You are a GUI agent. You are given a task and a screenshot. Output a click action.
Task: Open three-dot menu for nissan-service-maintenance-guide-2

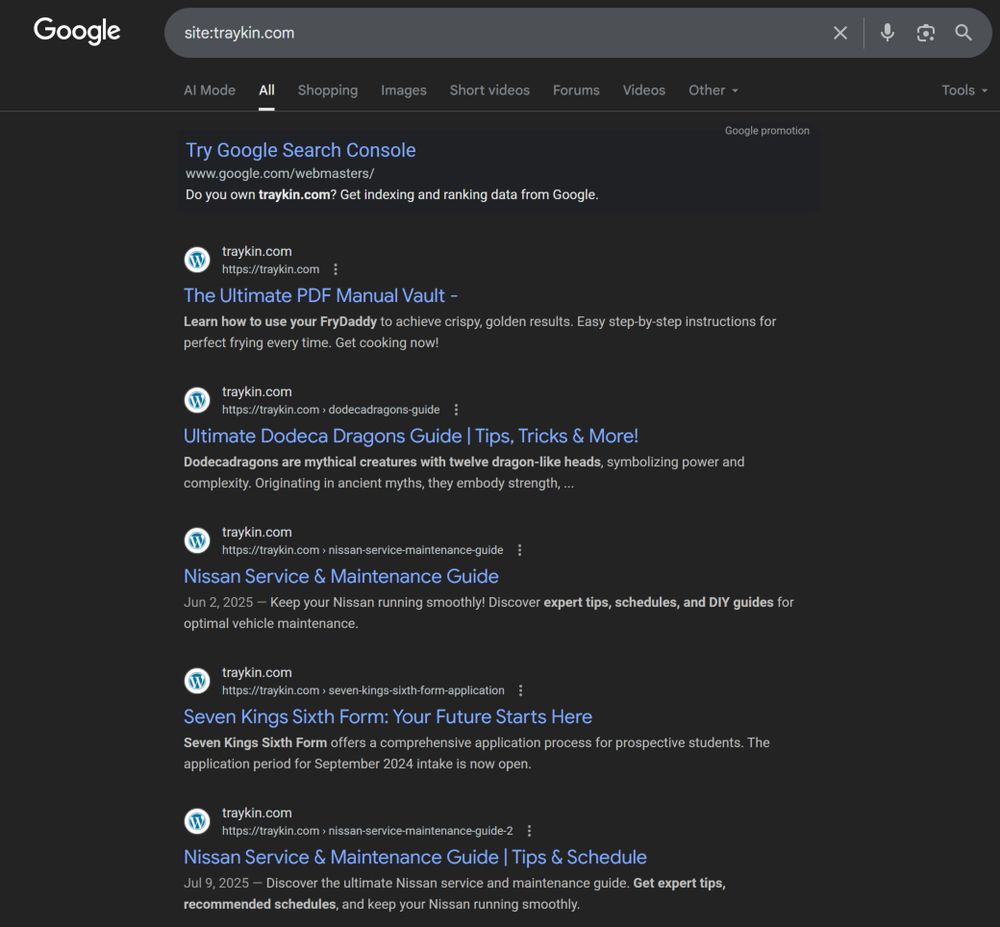click(529, 830)
